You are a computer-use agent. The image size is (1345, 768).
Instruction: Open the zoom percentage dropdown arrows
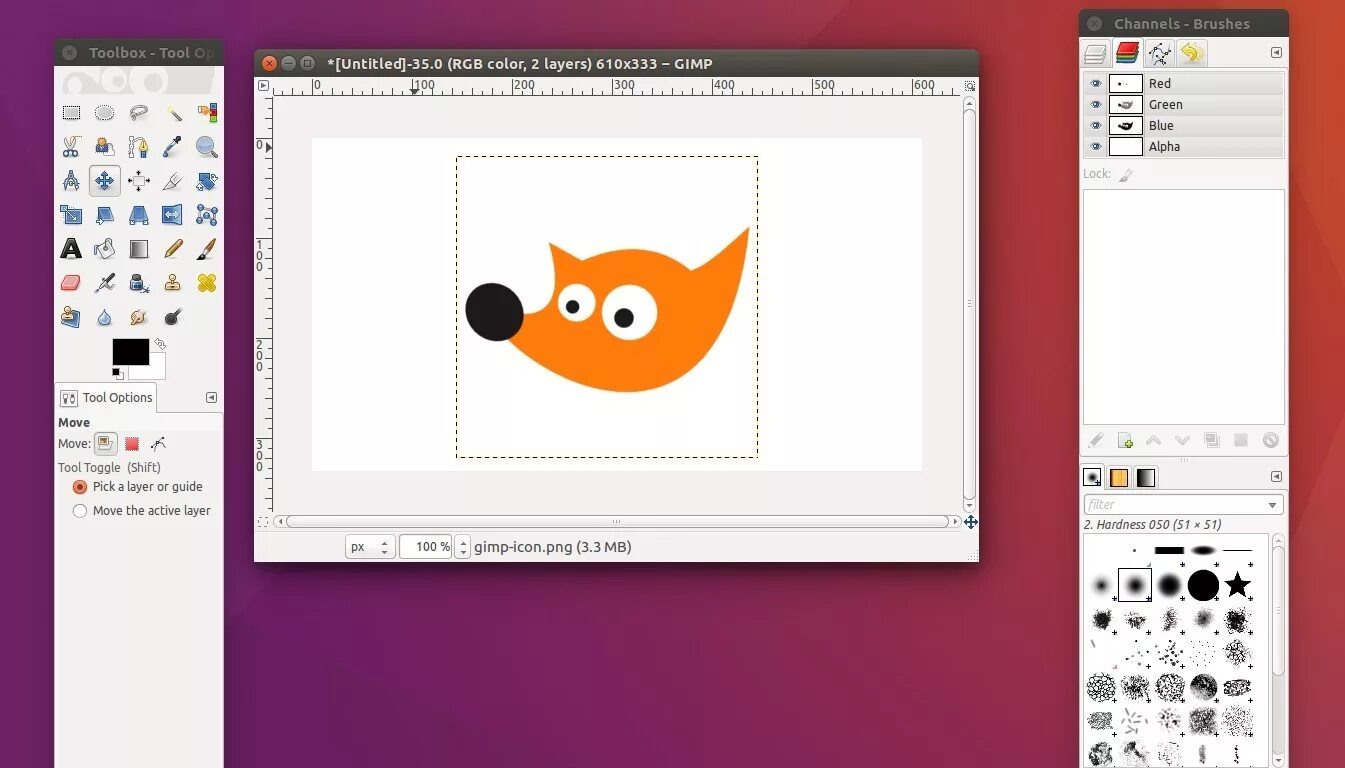(462, 547)
